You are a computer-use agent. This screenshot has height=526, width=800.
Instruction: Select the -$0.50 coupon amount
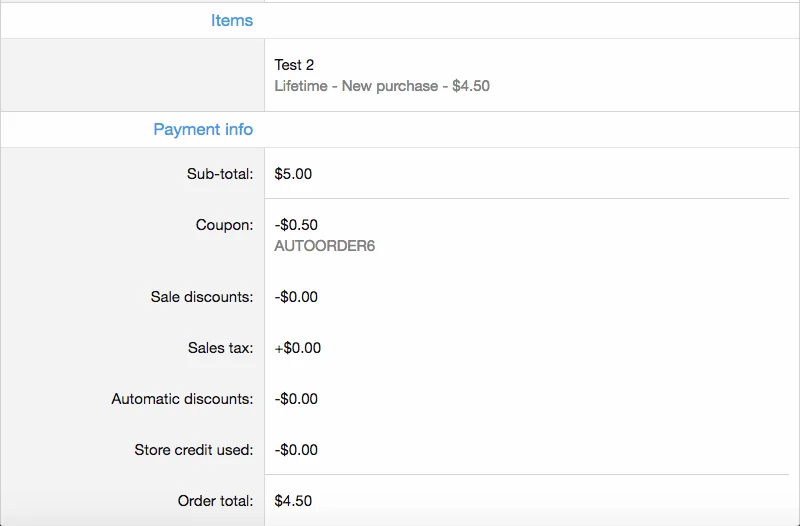pos(296,225)
